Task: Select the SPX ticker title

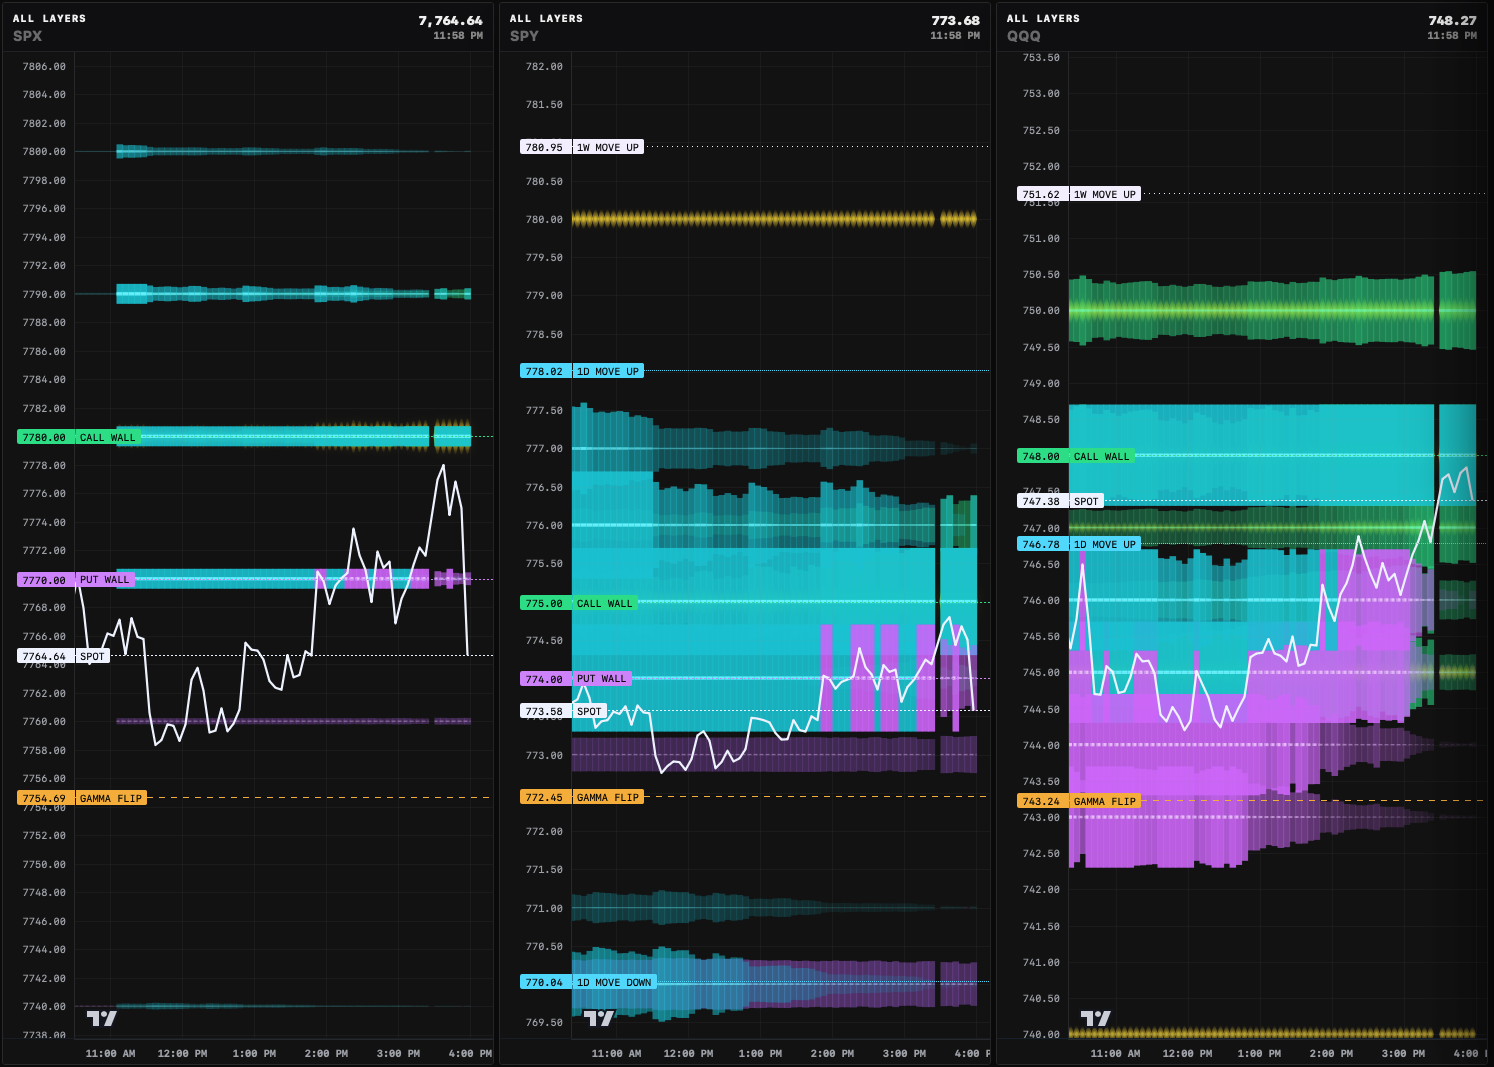Action: 28,36
